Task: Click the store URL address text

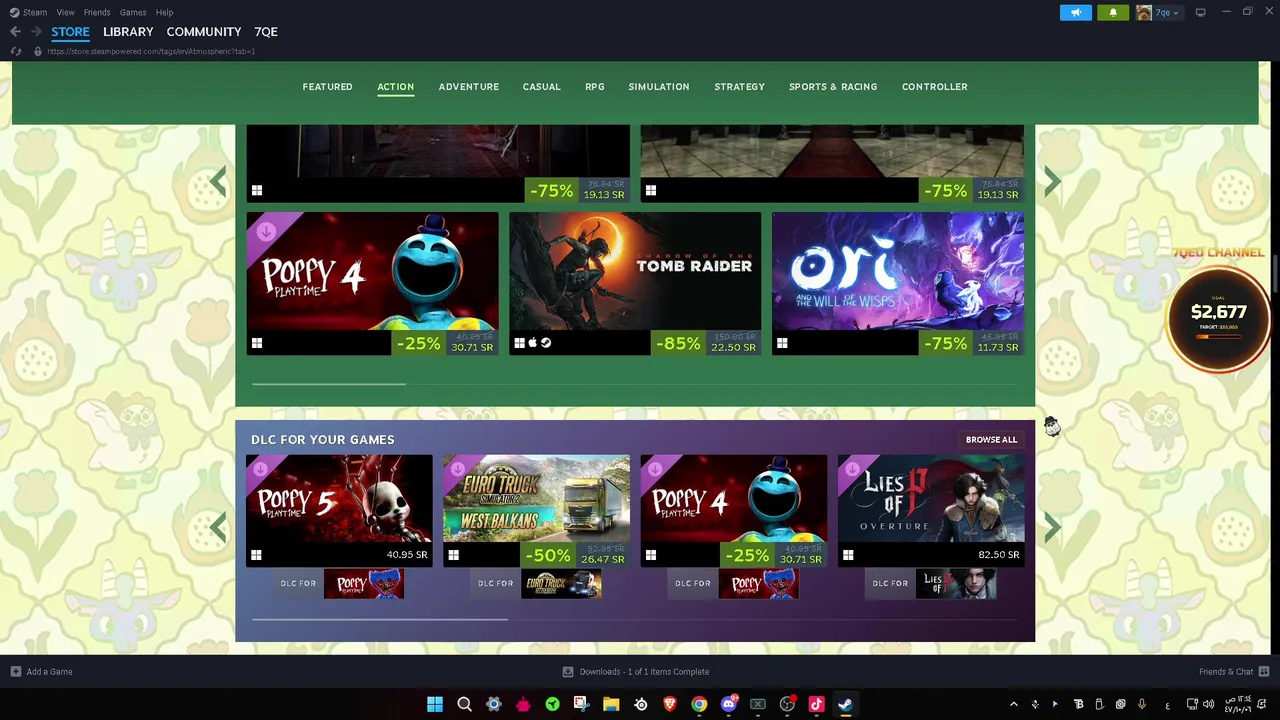Action: click(151, 51)
